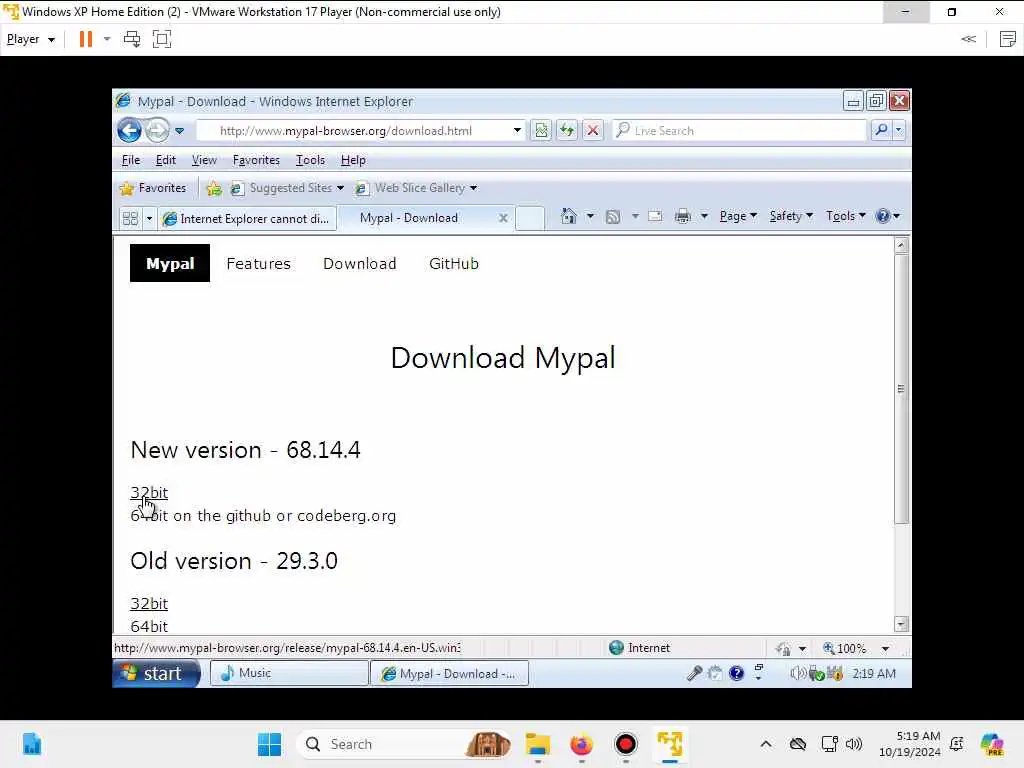
Task: Open the VMware Player menu
Action: (30, 39)
